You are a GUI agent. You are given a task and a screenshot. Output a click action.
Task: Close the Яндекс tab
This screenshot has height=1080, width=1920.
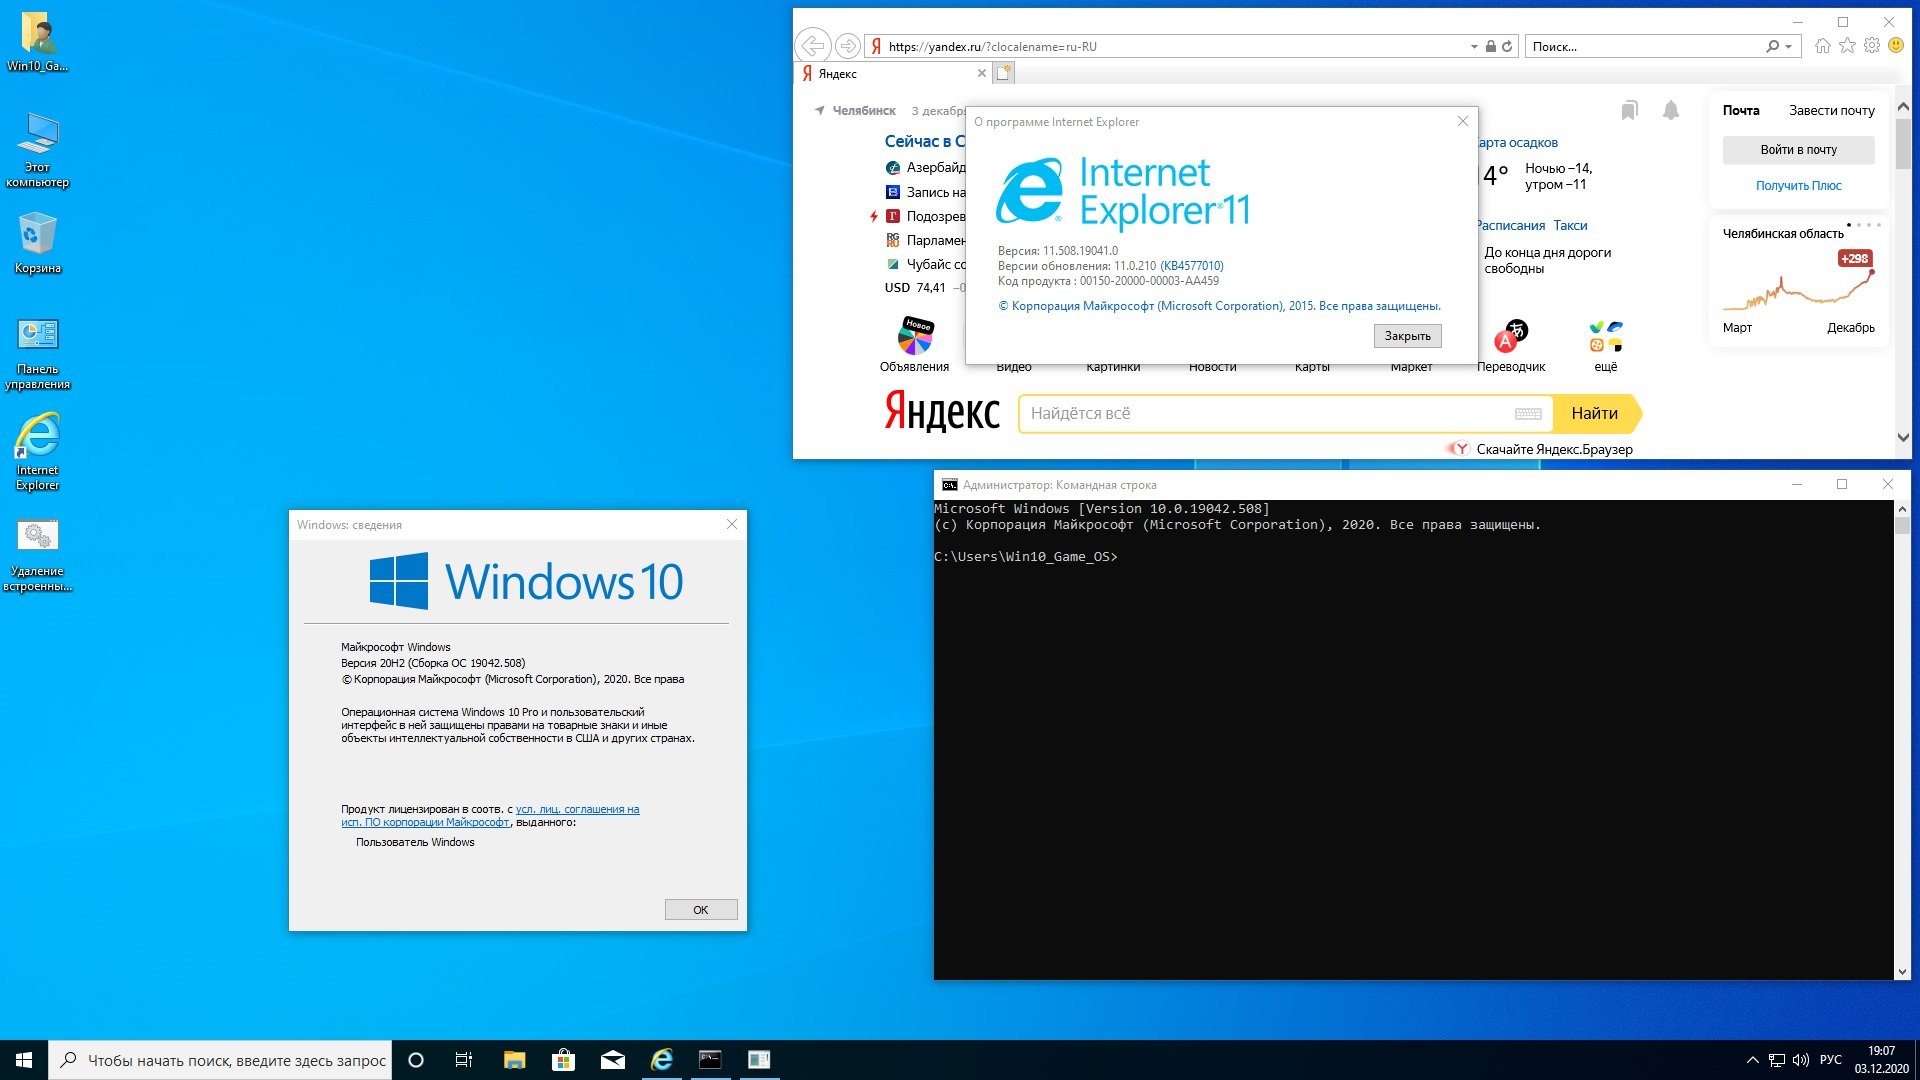coord(981,73)
